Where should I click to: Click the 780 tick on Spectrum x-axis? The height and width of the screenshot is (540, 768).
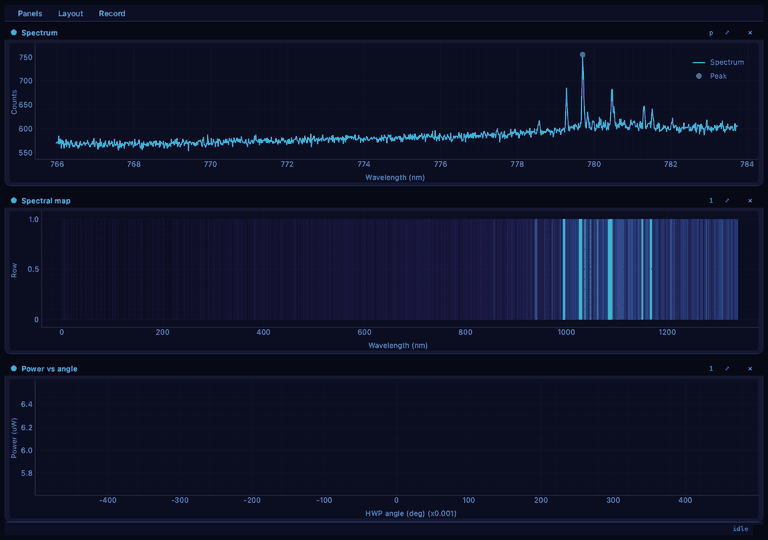594,164
